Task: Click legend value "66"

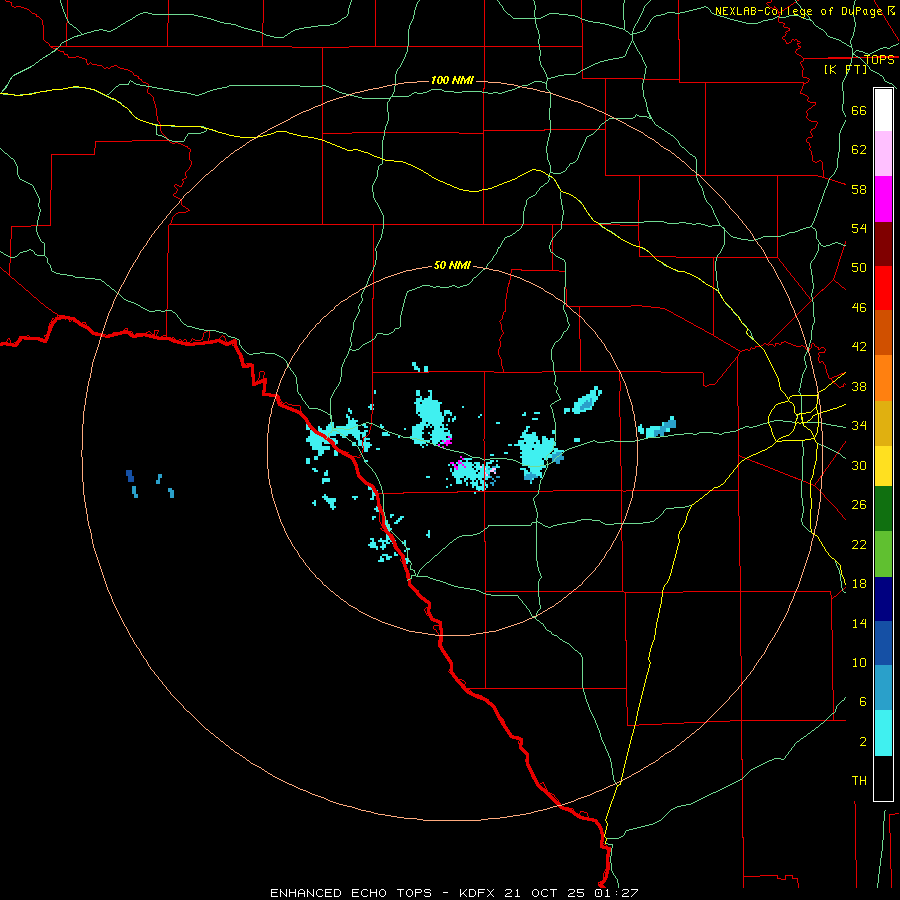Action: click(x=859, y=110)
